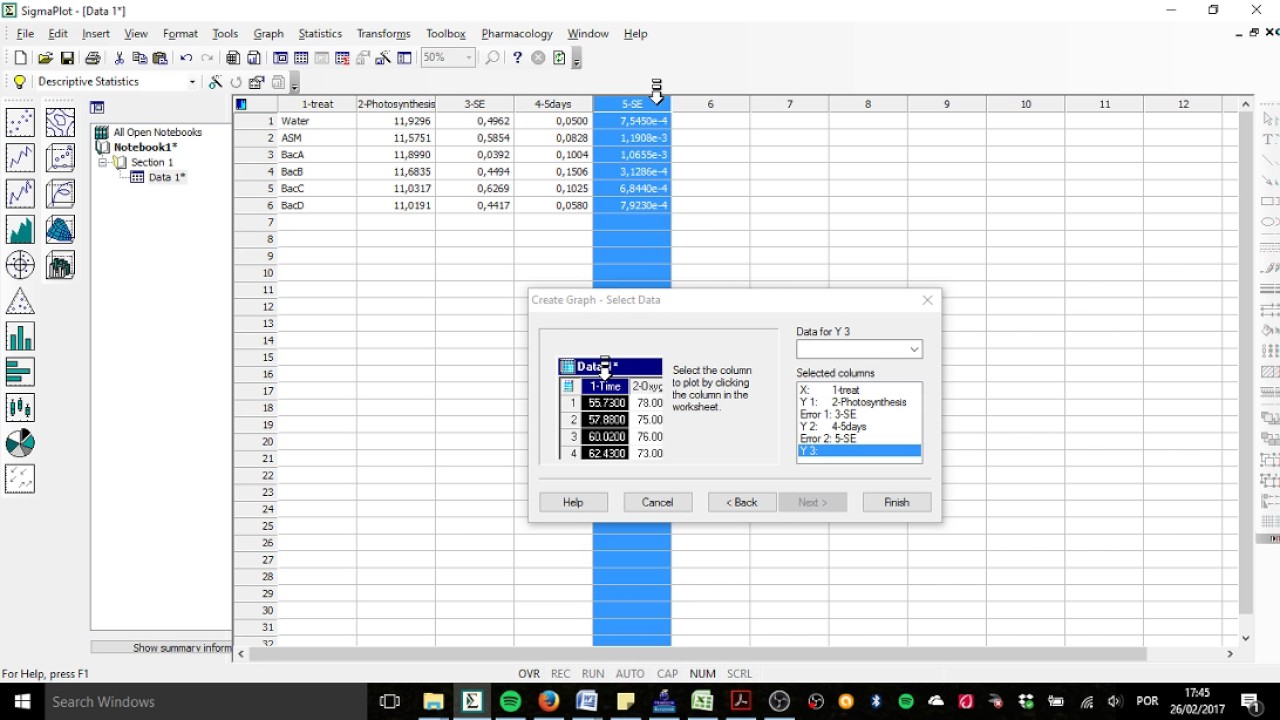Select the Line Plot graph type
Screen dimensions: 1280x720
(x=20, y=158)
